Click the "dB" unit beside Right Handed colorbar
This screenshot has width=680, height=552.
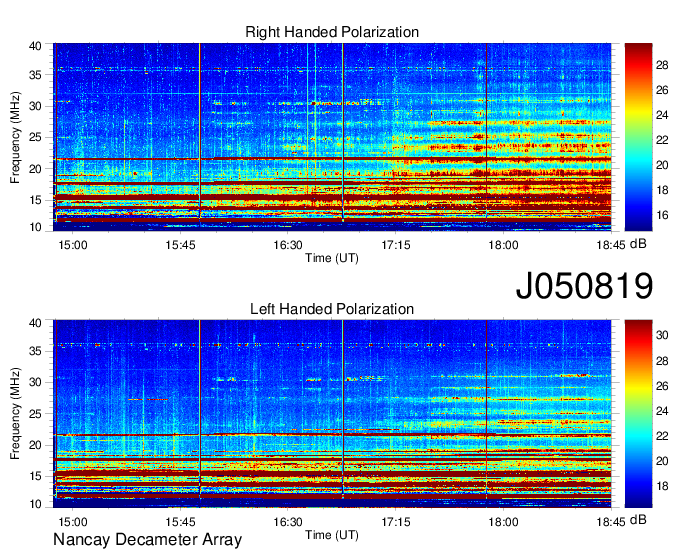pos(638,244)
